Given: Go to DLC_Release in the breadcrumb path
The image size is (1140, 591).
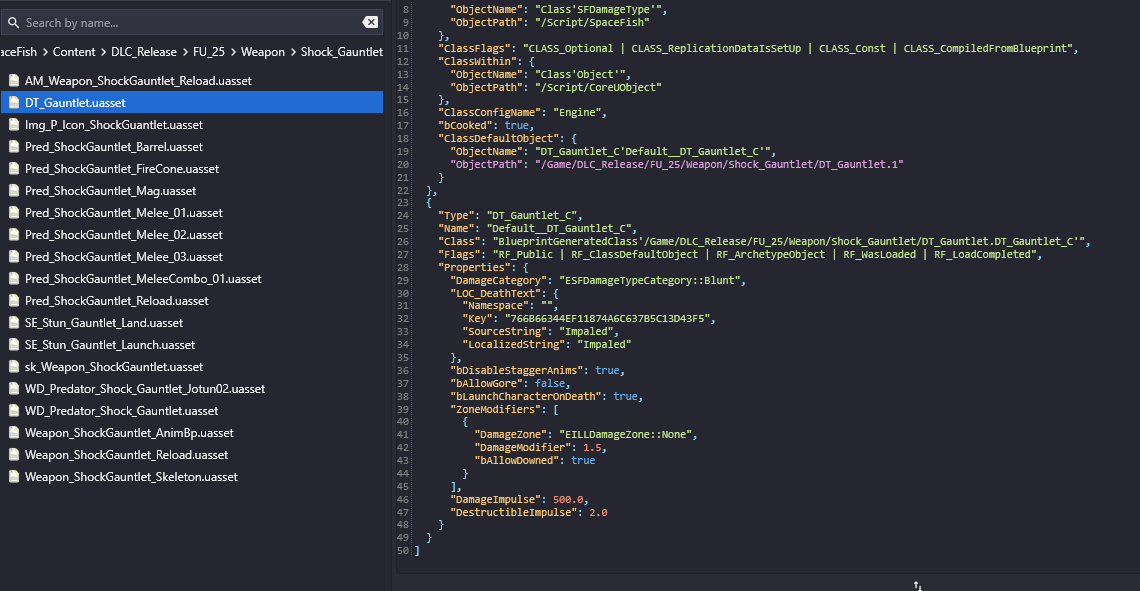Looking at the screenshot, I should tap(144, 52).
